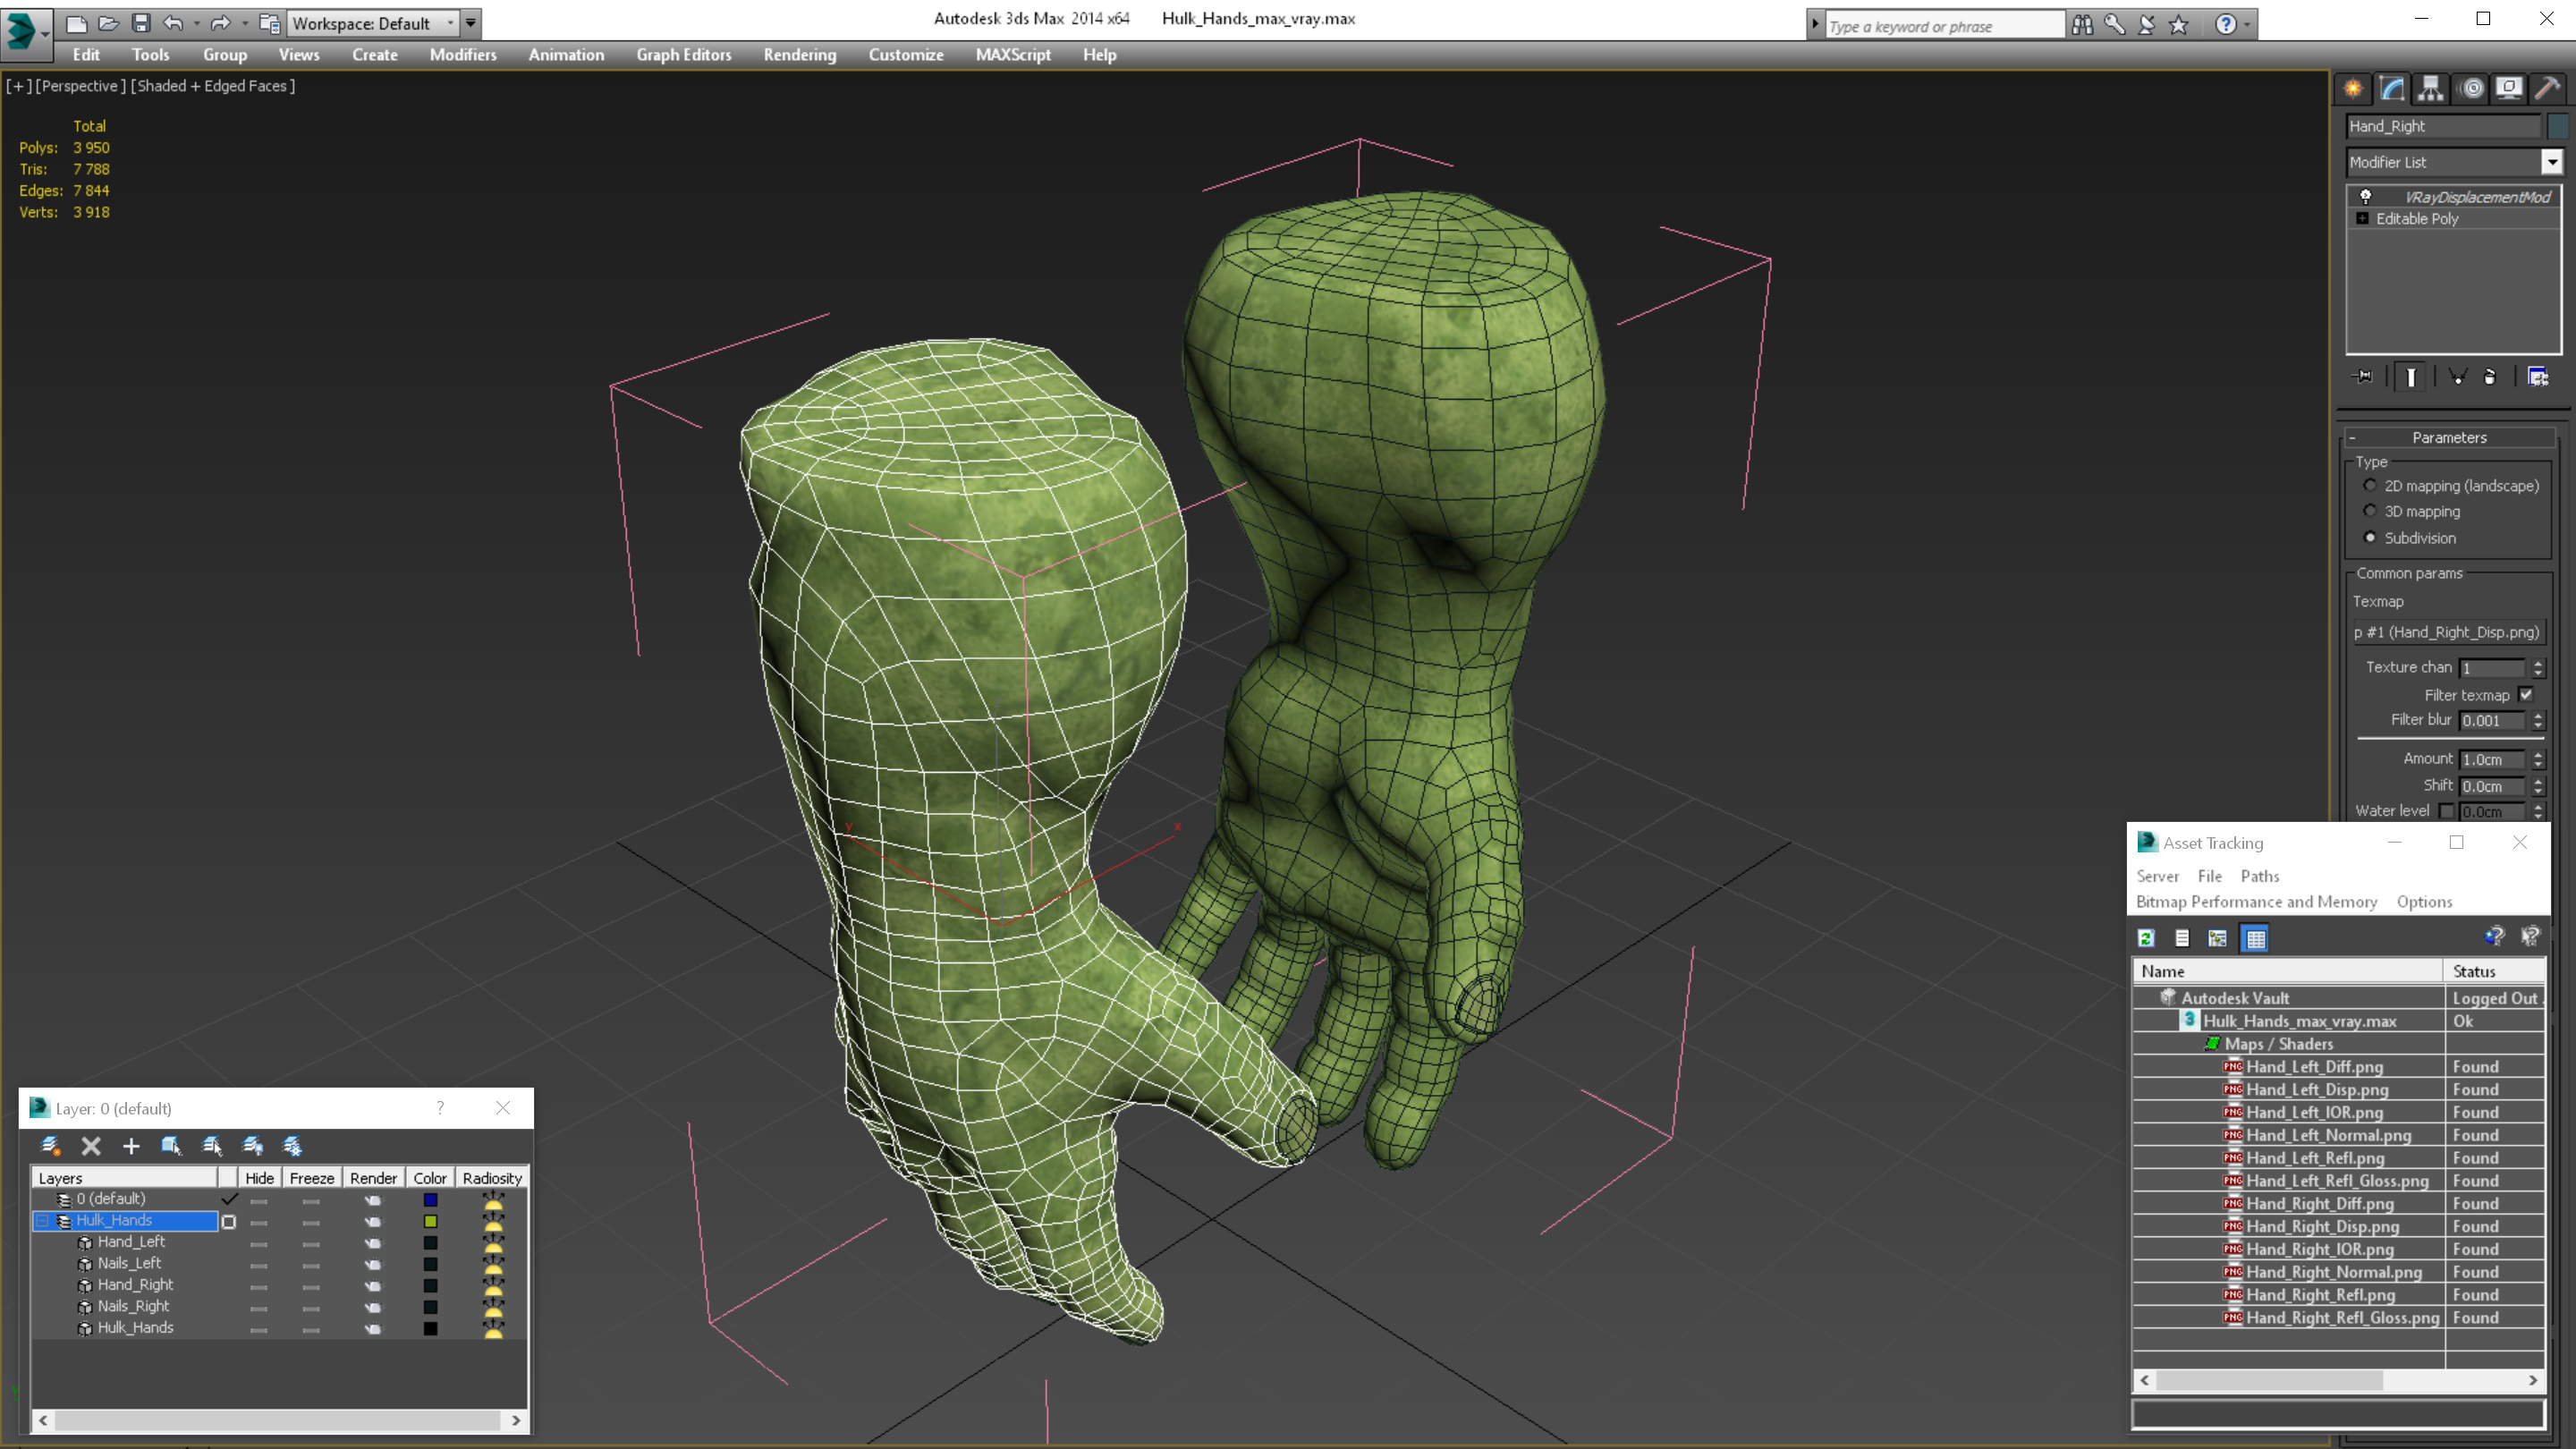2576x1449 pixels.
Task: Open the Rendering menu
Action: tap(800, 55)
